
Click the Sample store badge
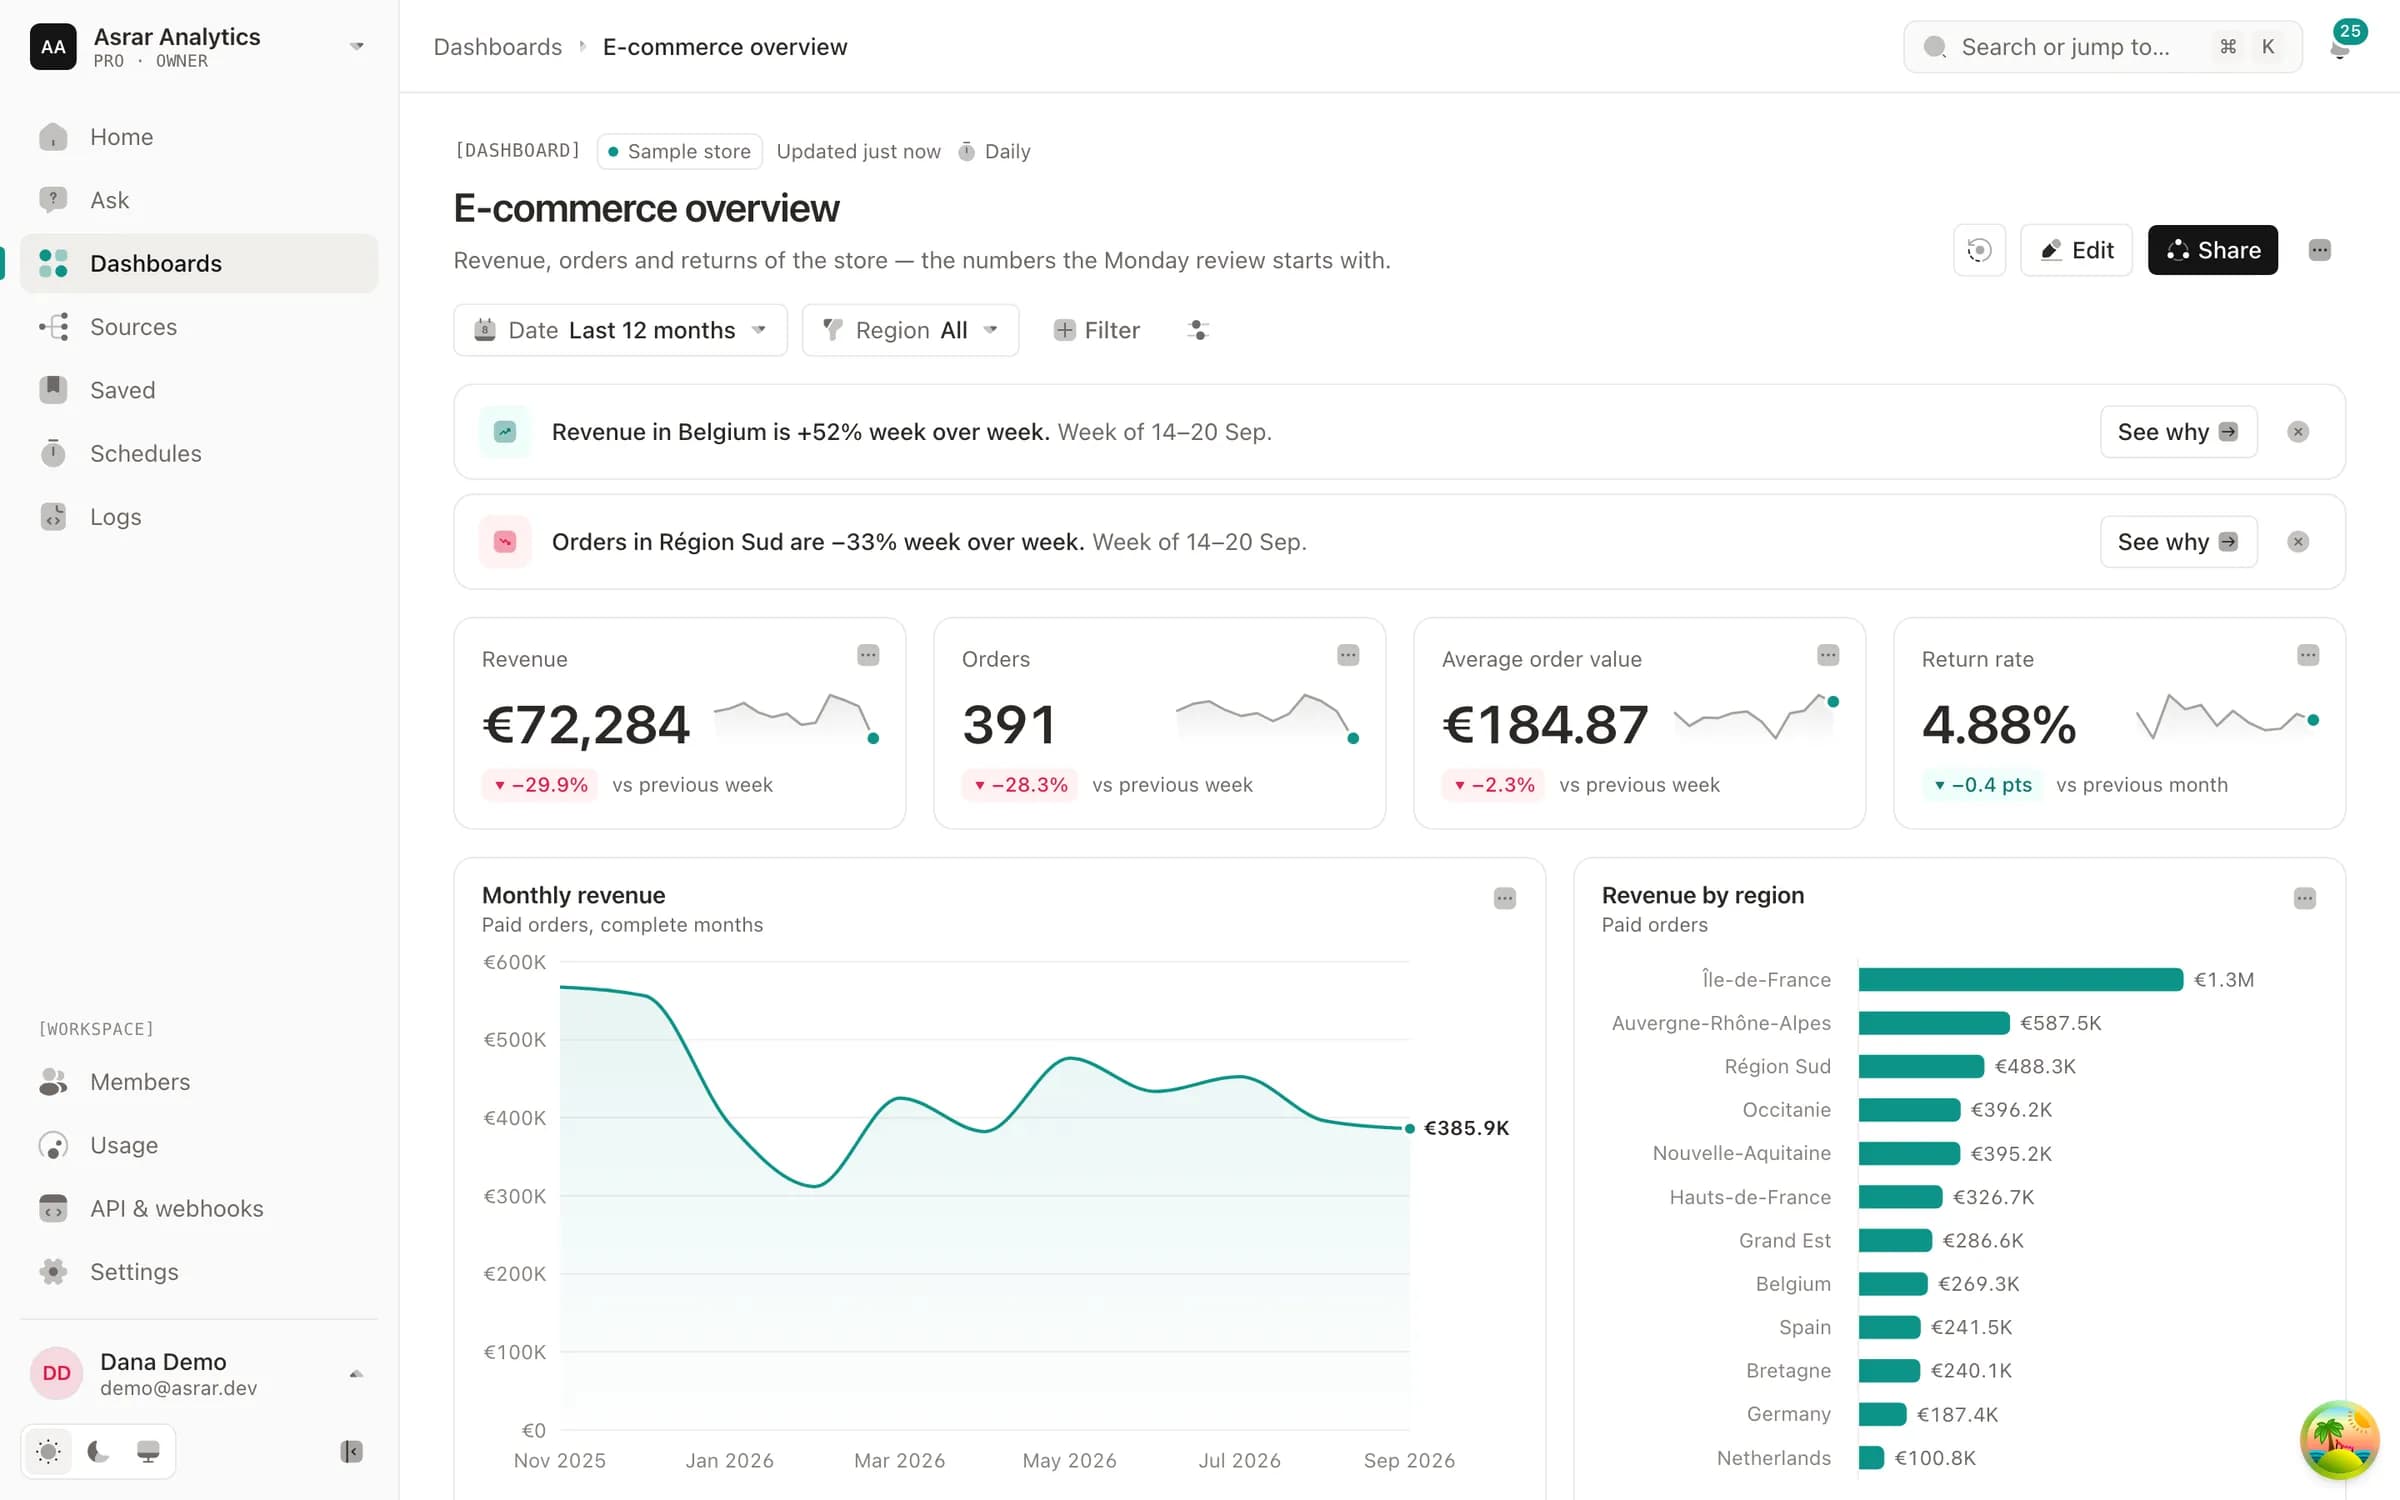click(679, 151)
